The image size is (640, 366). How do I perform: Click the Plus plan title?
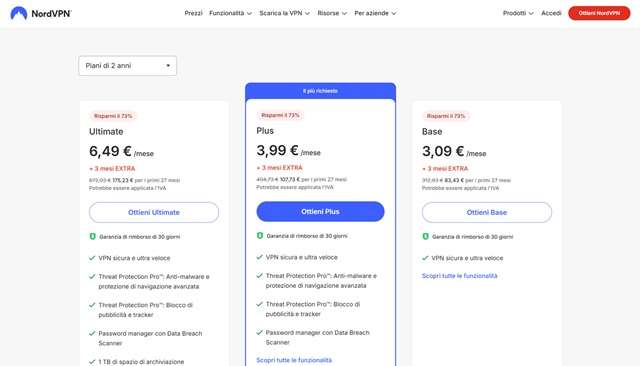265,131
